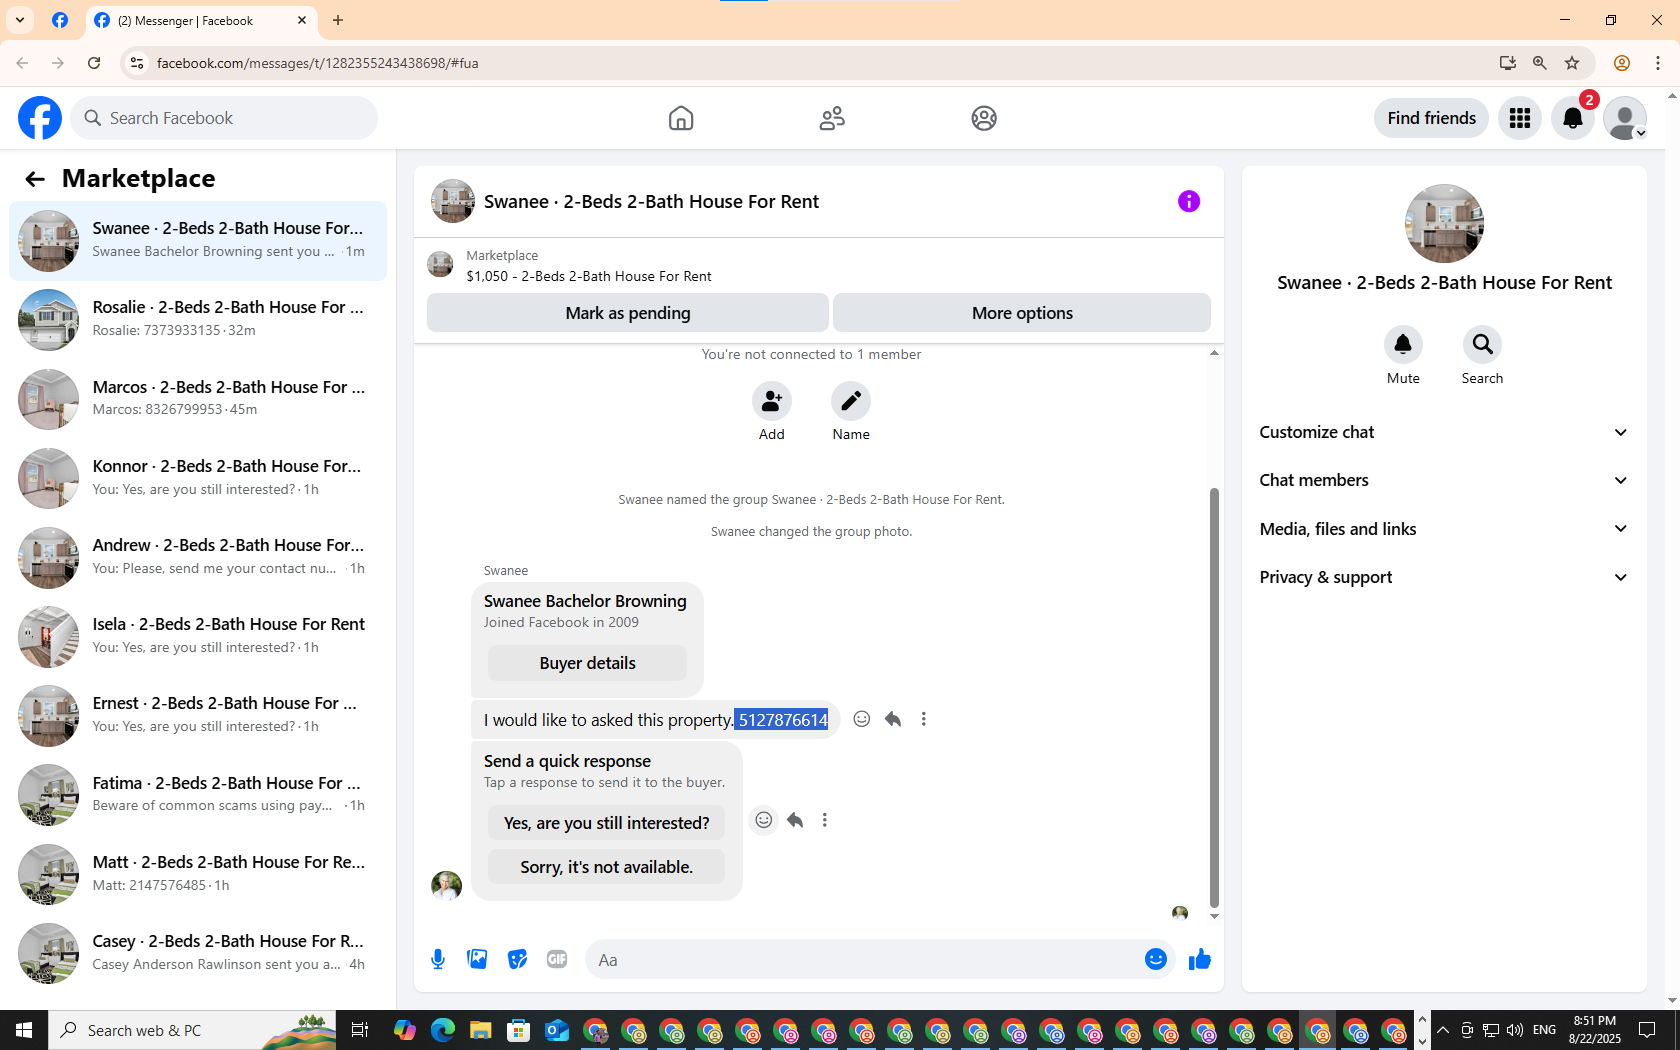Reload the page in browser

(94, 63)
